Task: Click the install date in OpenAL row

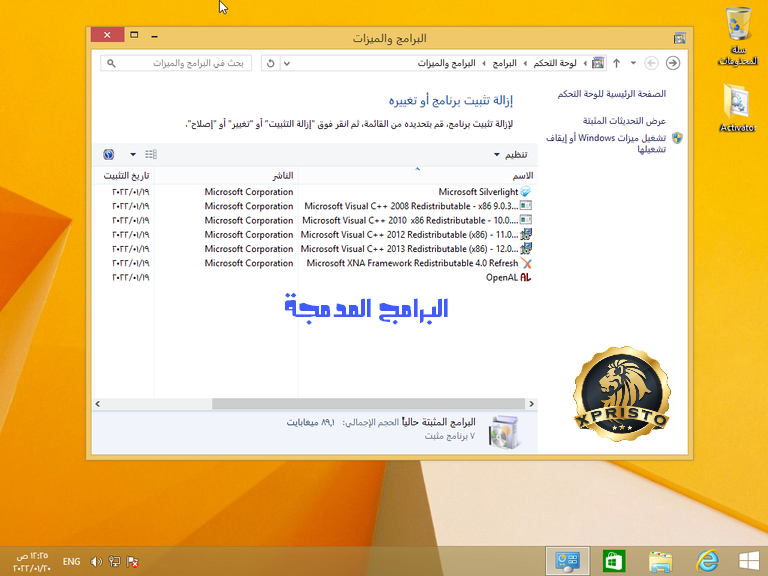Action: point(131,277)
